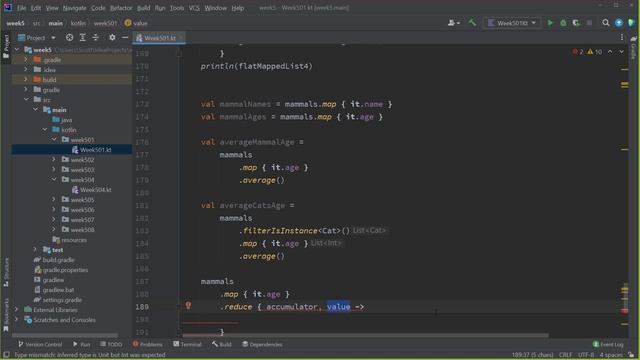Expand the week502 package
The image size is (640, 360).
[x=53, y=160]
